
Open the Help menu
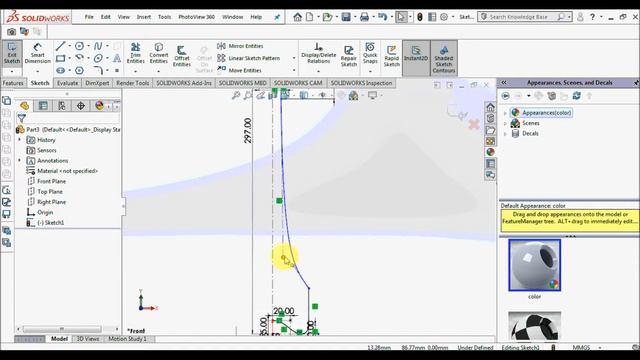(256, 17)
